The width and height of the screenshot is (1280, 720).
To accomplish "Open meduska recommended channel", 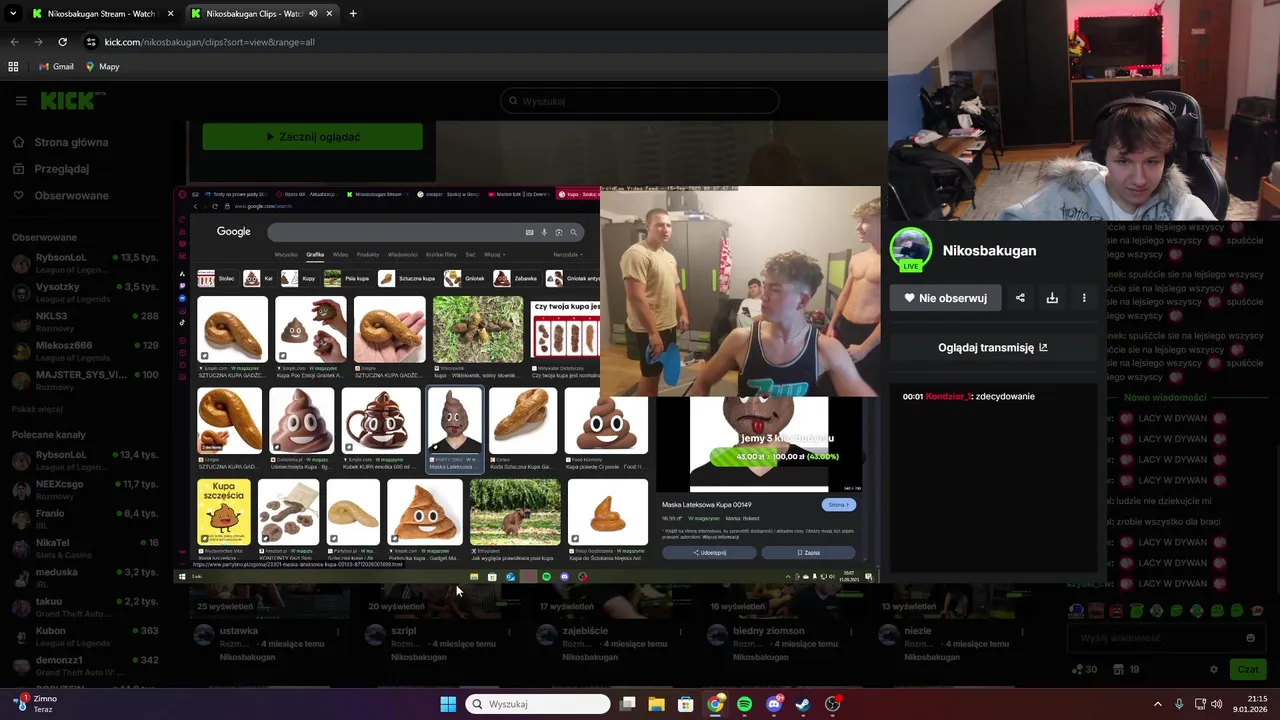I will 85,578.
